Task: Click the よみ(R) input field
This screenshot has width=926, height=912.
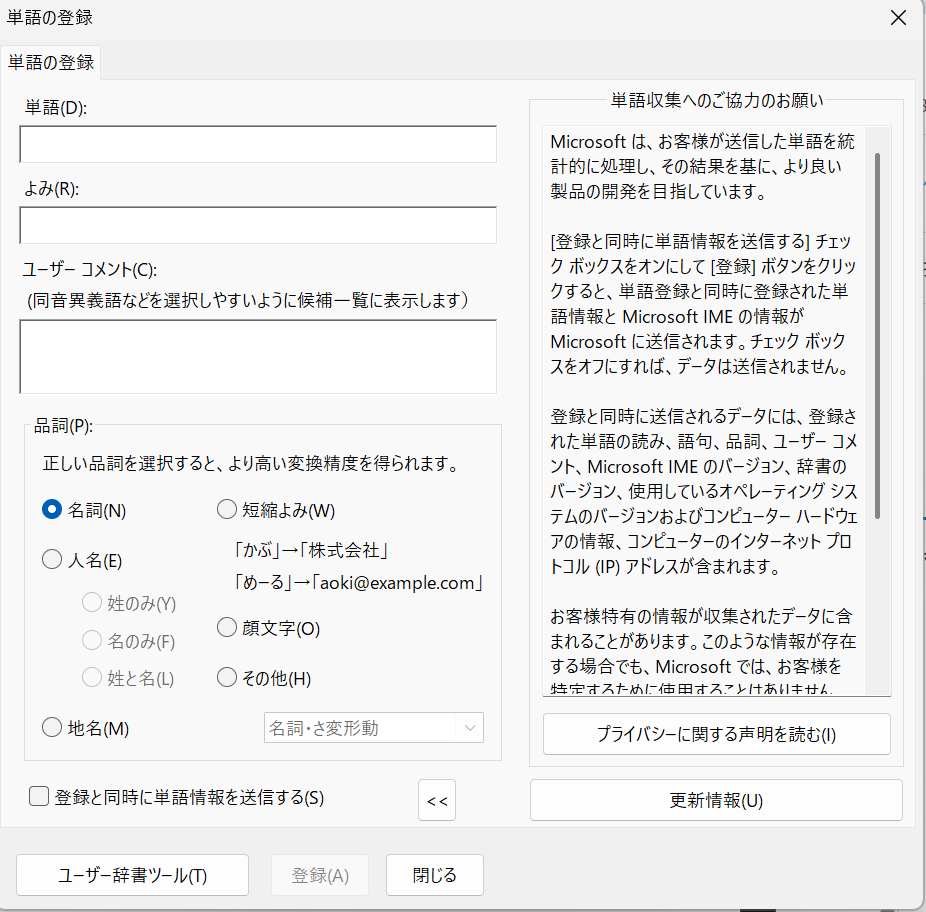Action: pyautogui.click(x=258, y=225)
